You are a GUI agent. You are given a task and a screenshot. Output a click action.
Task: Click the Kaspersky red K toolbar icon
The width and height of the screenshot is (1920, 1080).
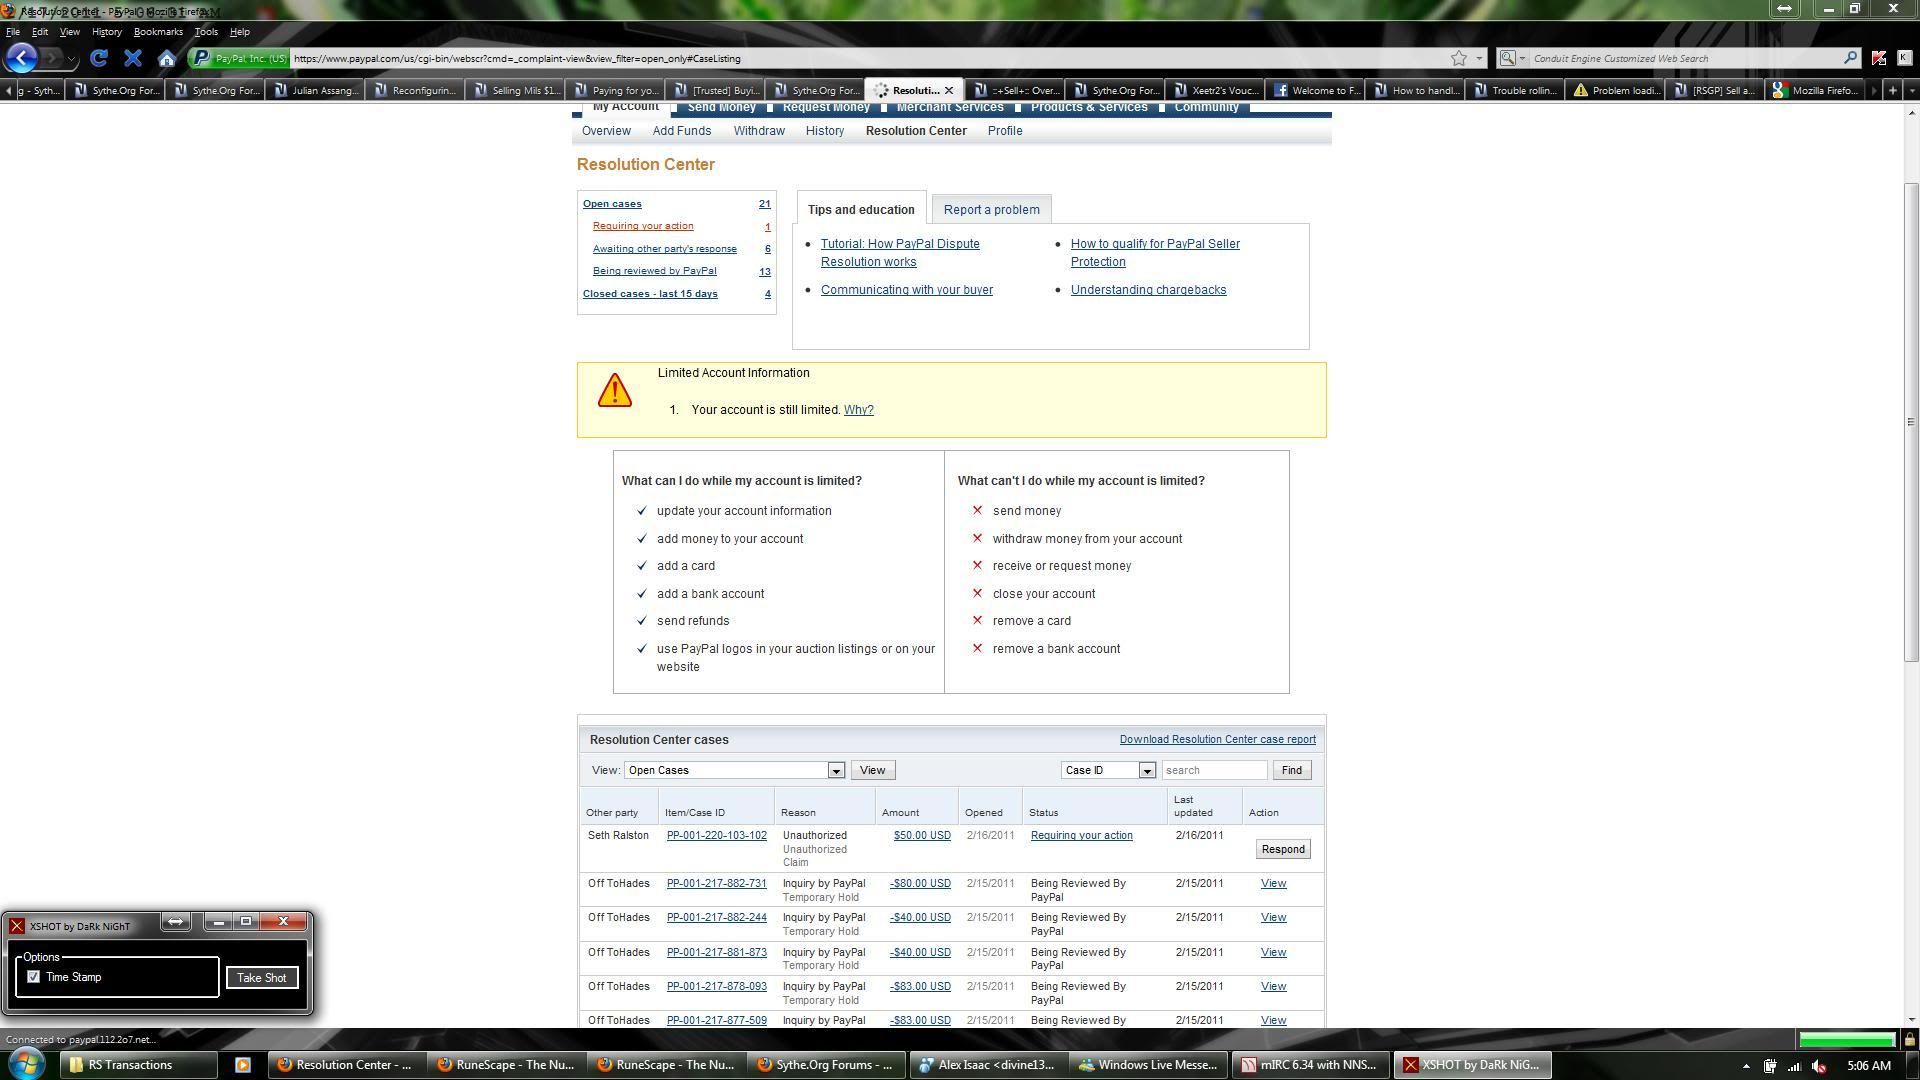[x=1878, y=58]
